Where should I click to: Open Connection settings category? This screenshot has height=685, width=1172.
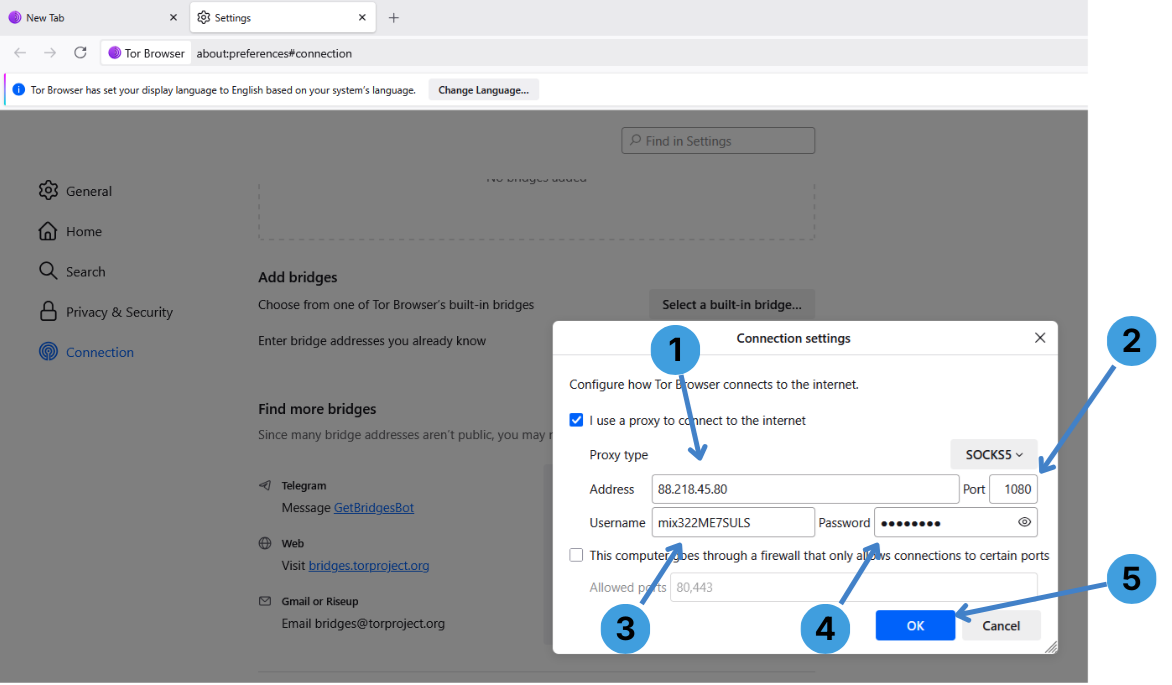pyautogui.click(x=86, y=351)
